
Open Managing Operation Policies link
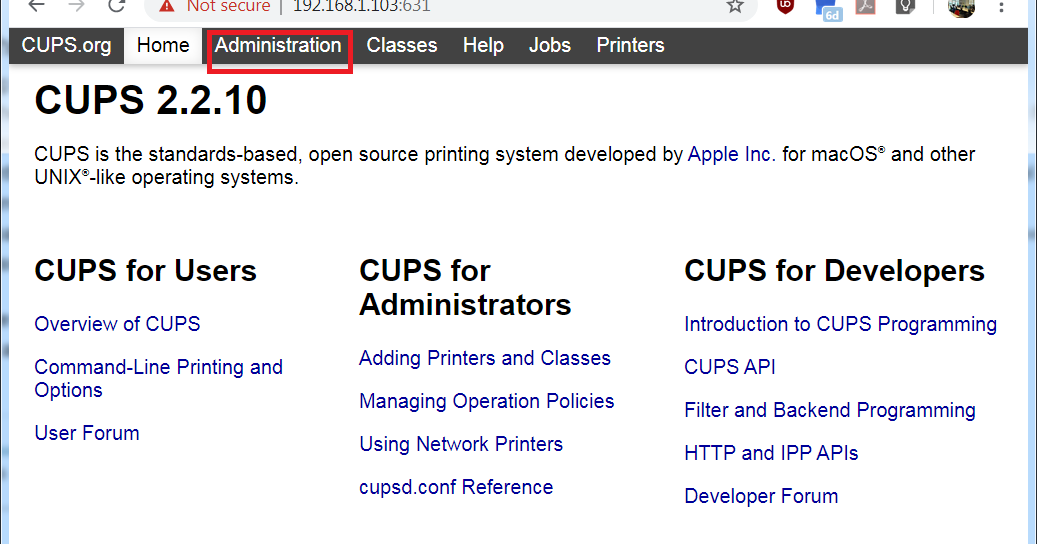[487, 401]
